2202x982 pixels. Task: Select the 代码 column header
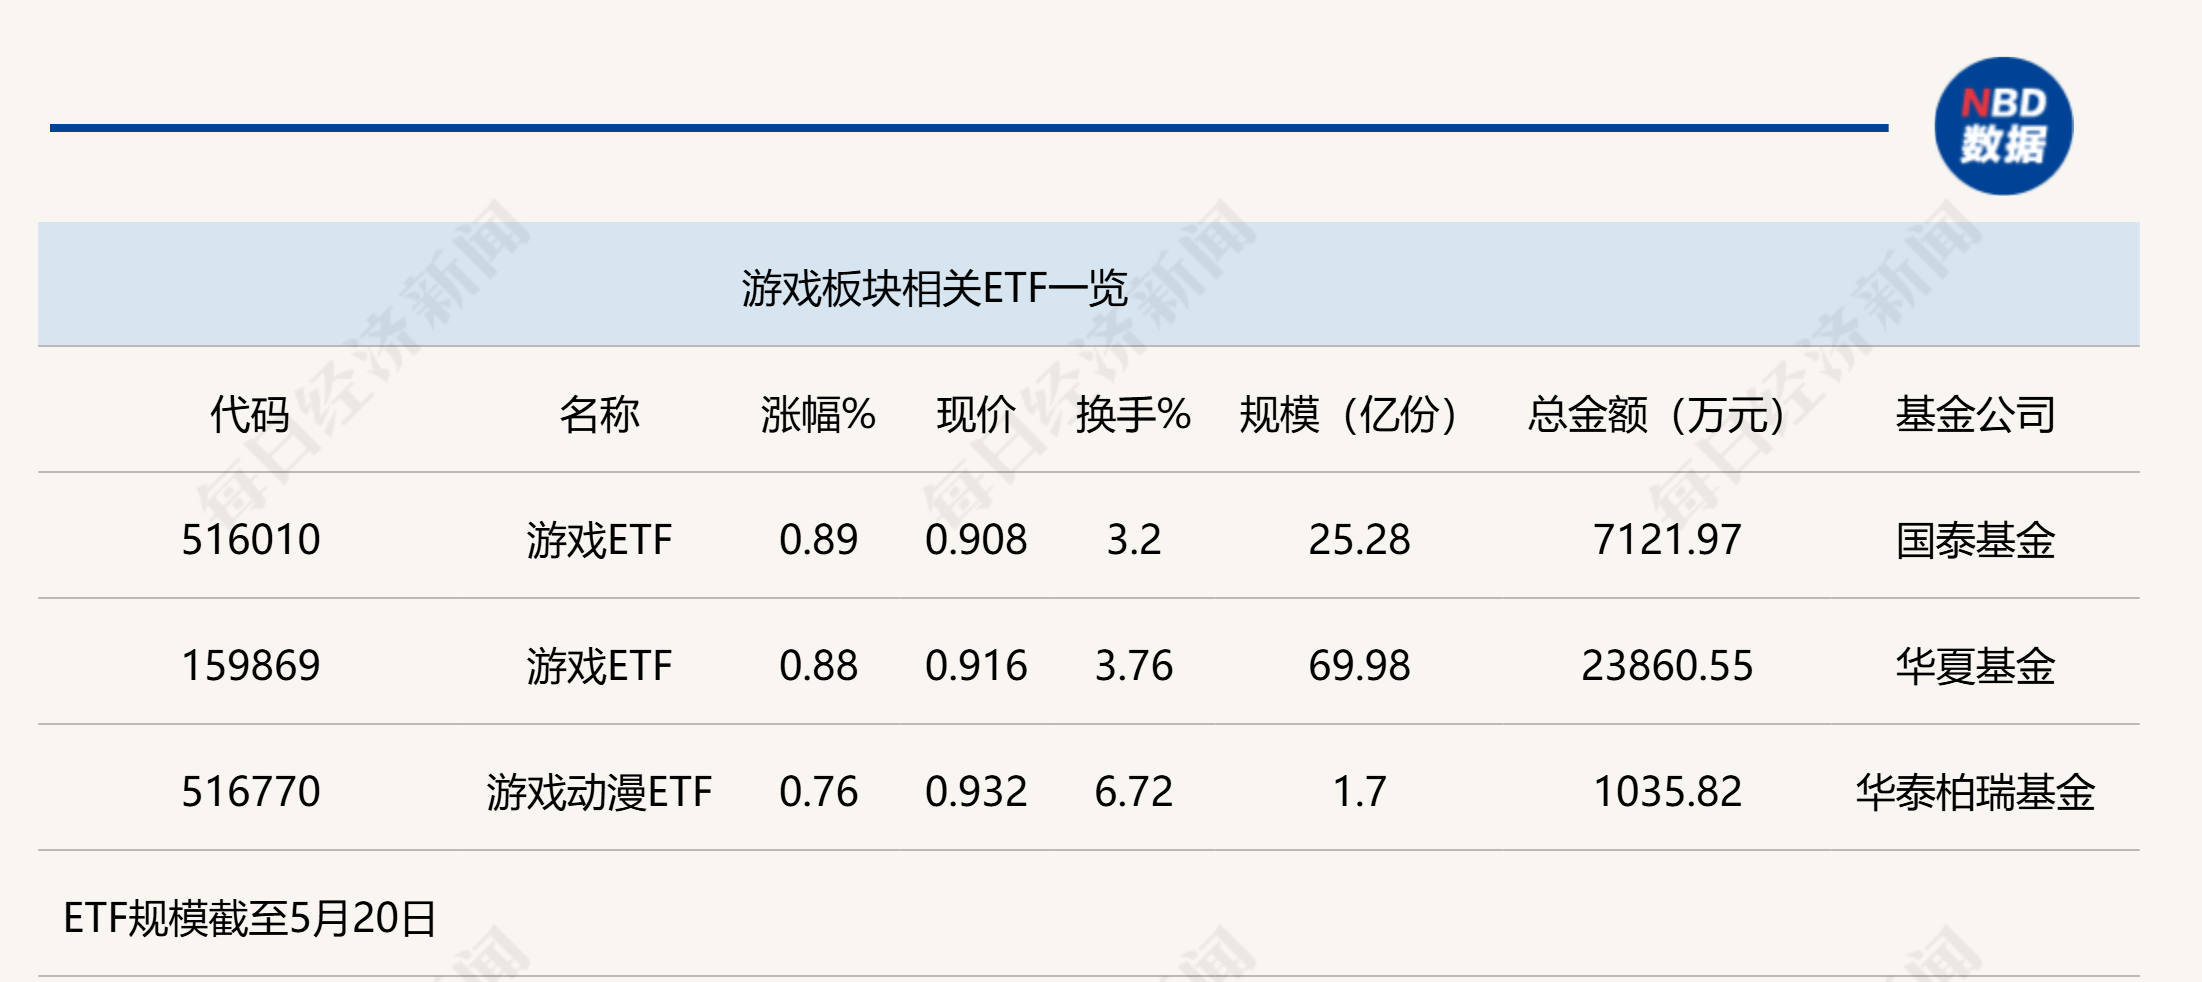coord(250,414)
